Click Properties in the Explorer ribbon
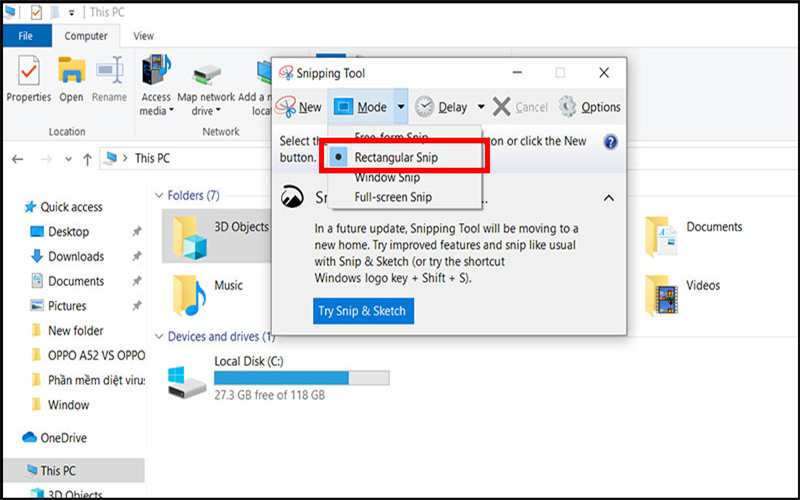Image resolution: width=800 pixels, height=500 pixels. pos(29,79)
